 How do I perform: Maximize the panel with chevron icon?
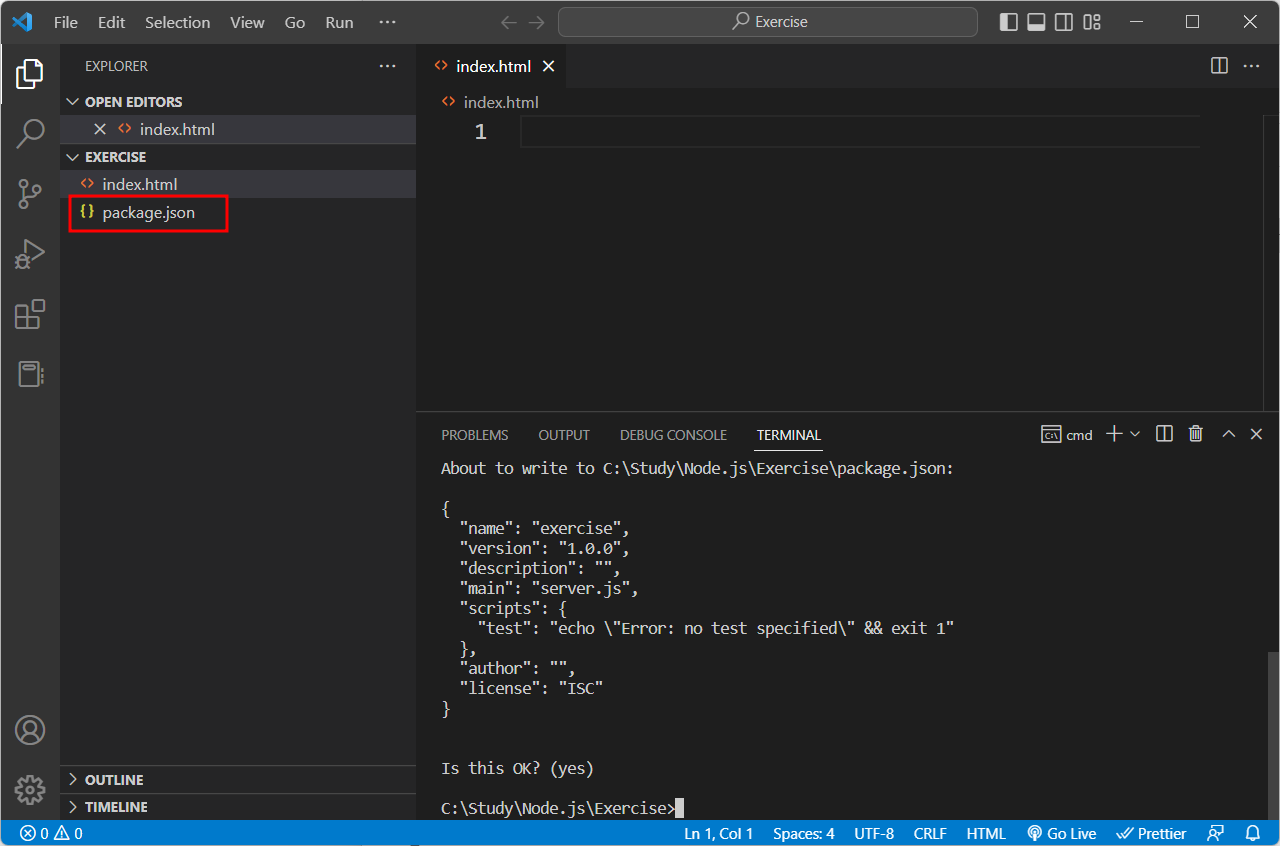pos(1228,433)
